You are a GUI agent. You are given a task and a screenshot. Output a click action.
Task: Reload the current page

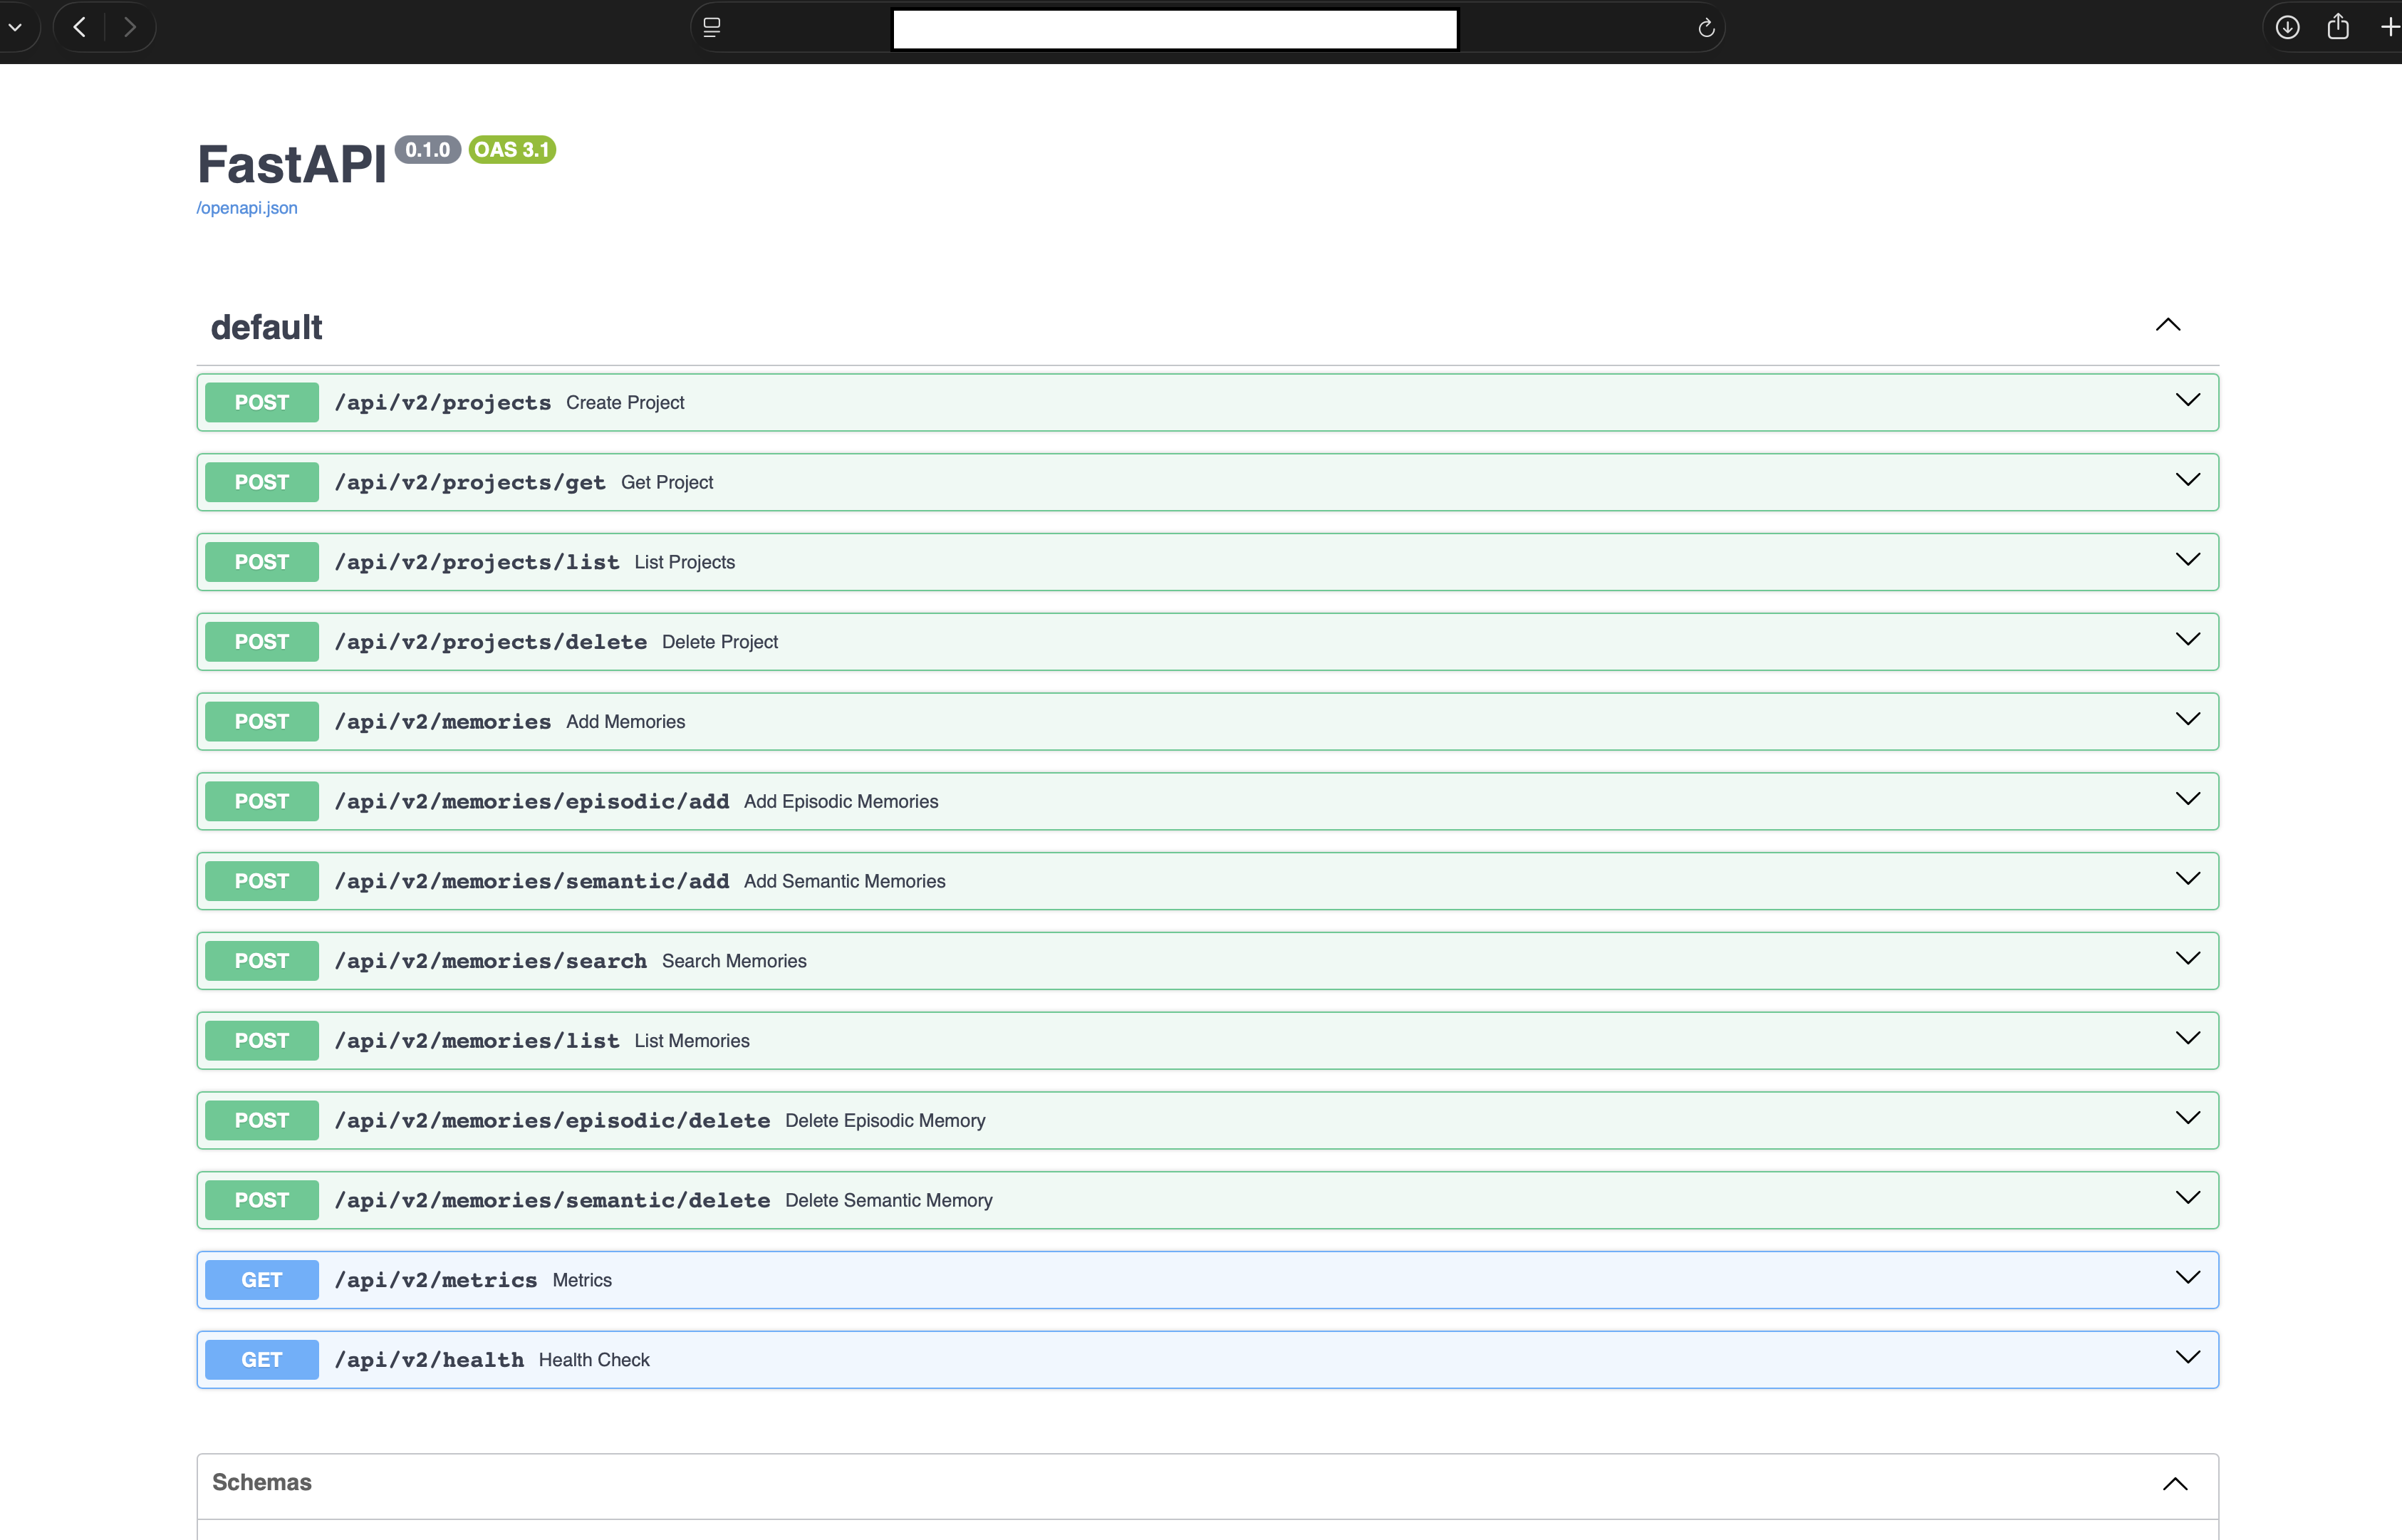pyautogui.click(x=1705, y=28)
